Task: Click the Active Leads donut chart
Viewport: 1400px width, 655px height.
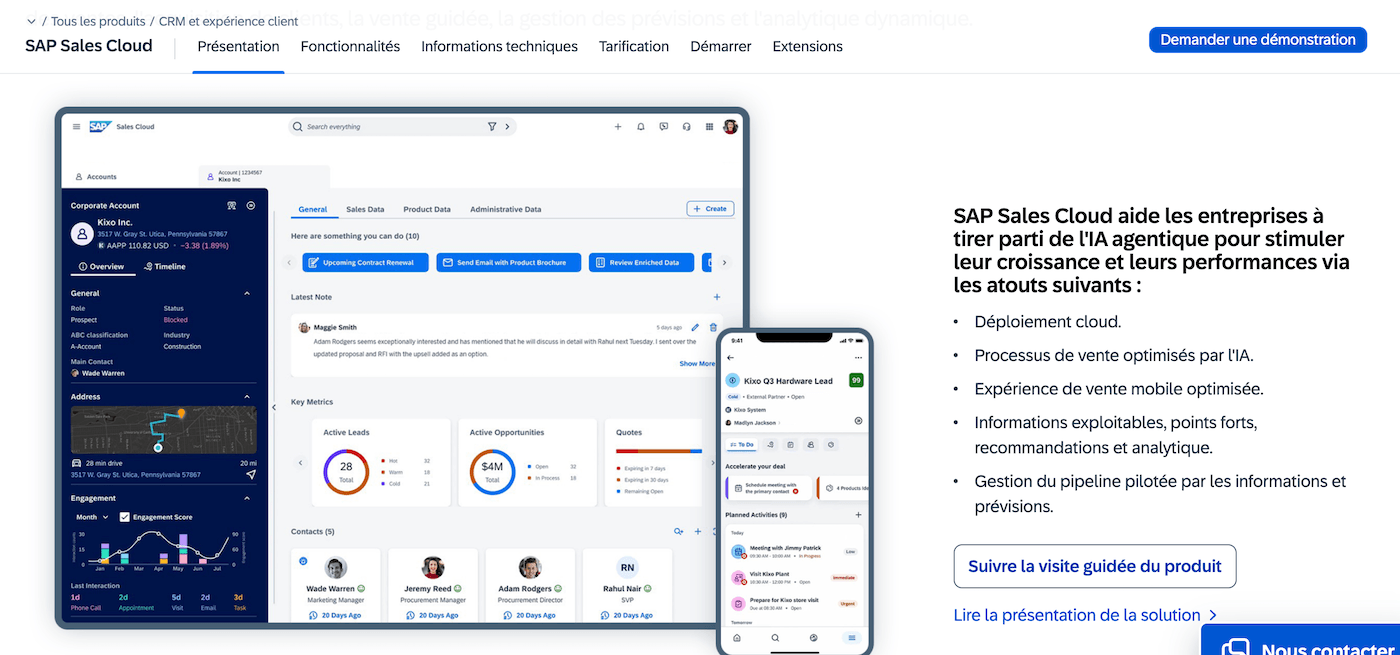Action: point(346,472)
